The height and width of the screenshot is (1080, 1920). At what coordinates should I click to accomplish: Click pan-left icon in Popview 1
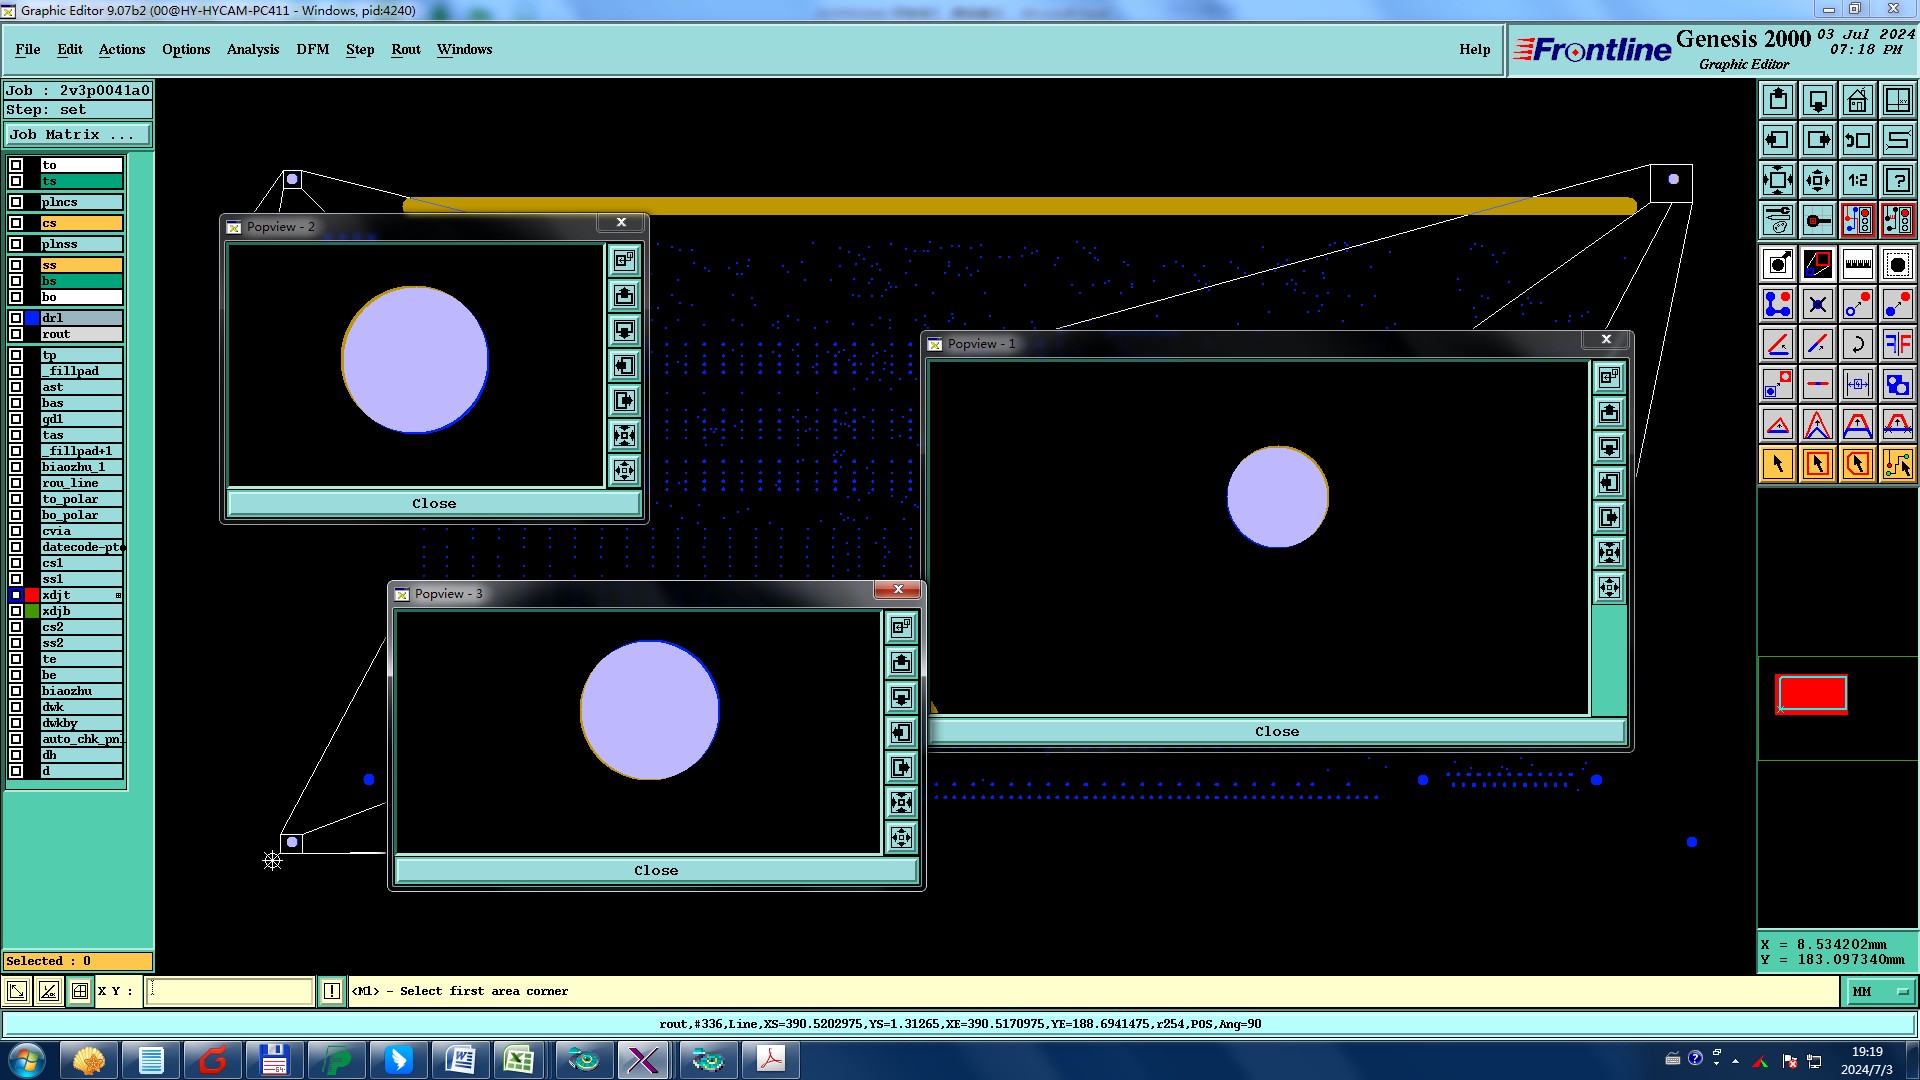coord(1609,483)
